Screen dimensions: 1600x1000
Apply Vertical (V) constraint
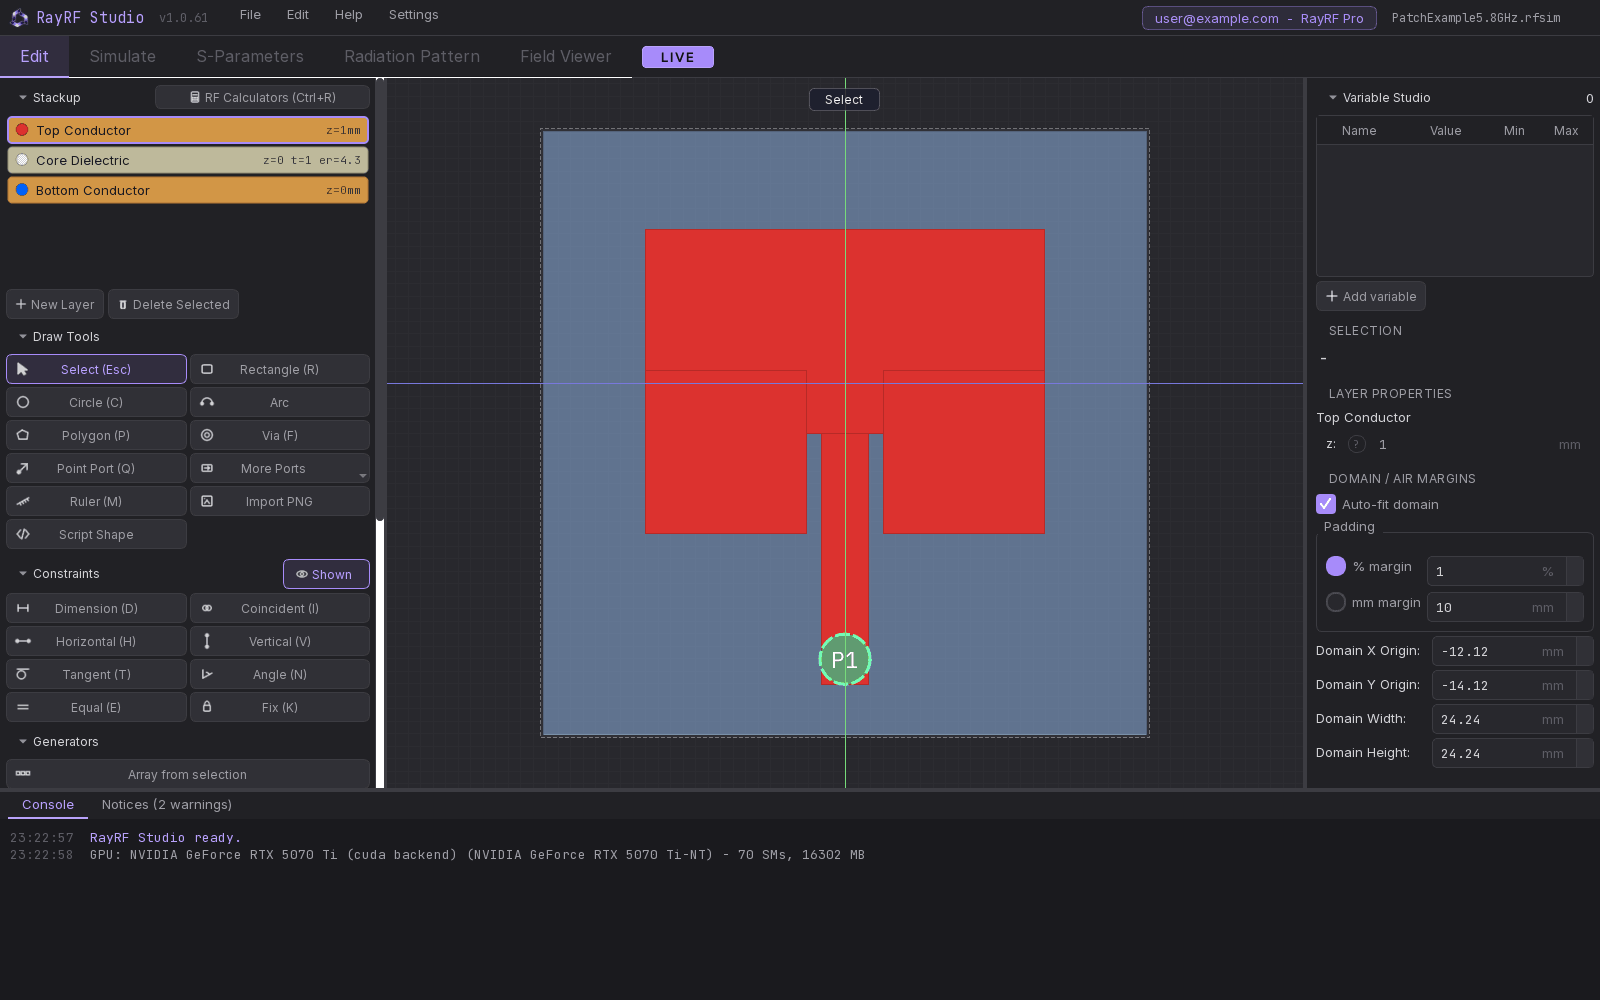tap(280, 641)
